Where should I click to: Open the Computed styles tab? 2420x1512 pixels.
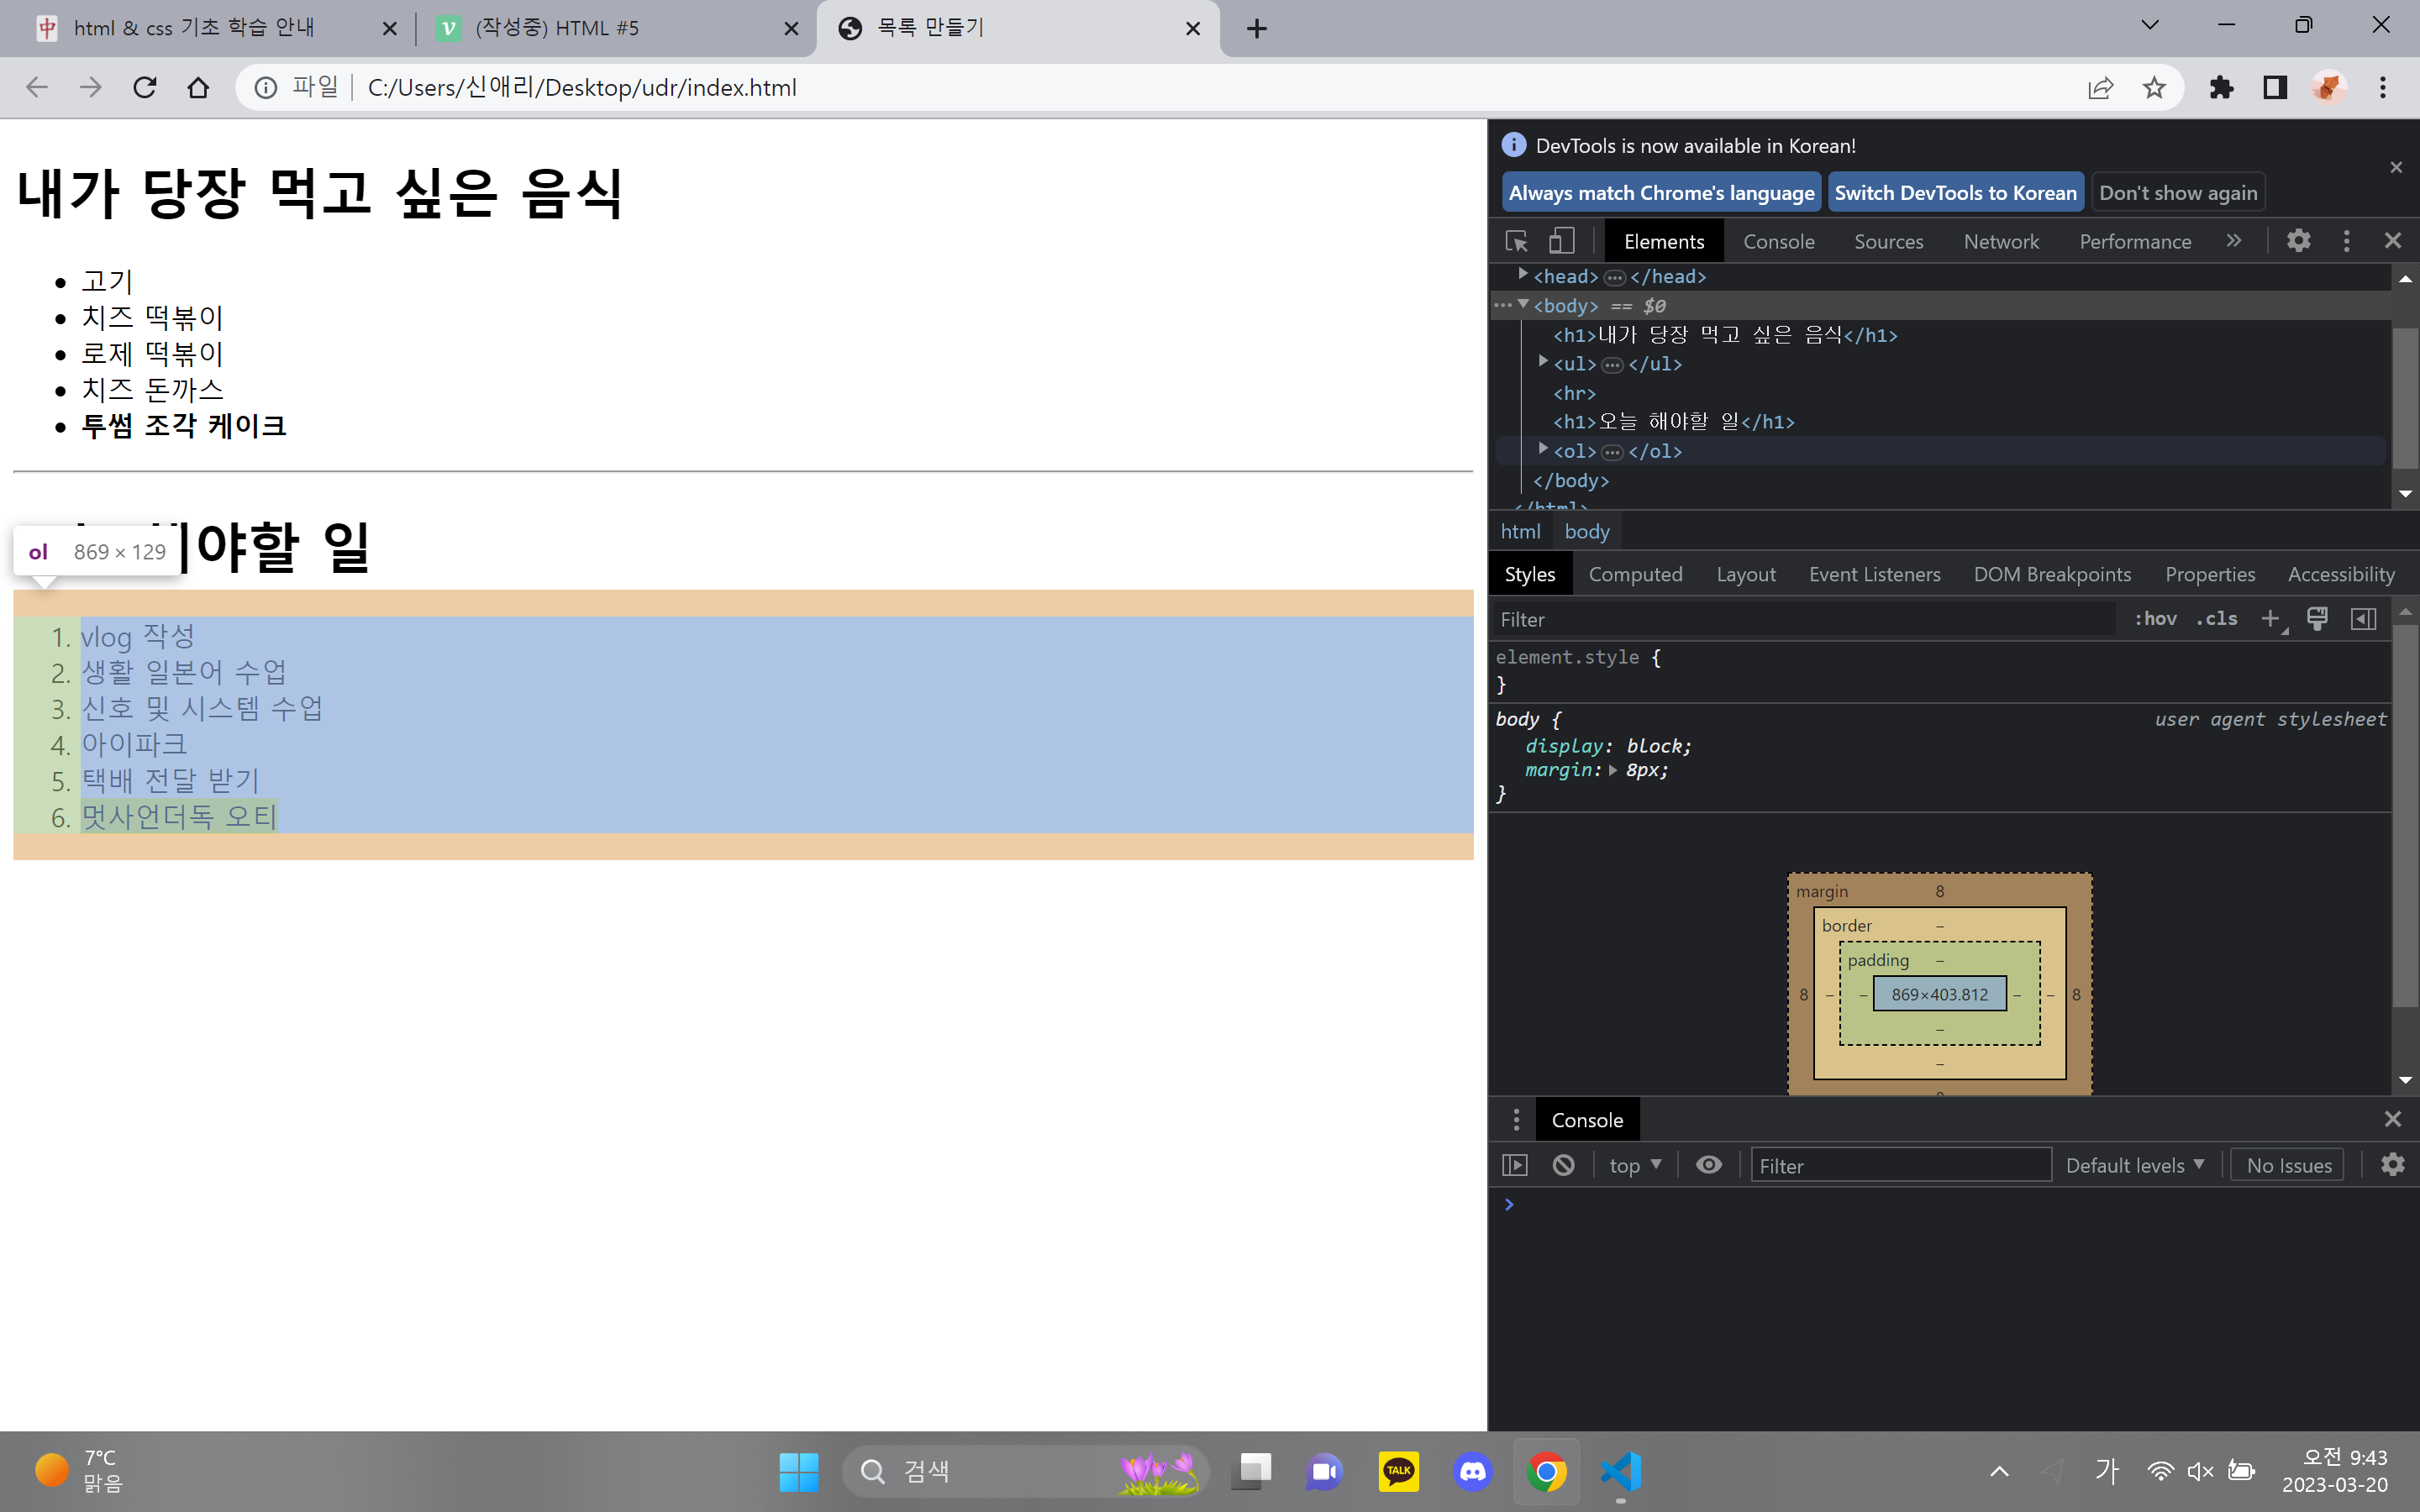point(1635,574)
